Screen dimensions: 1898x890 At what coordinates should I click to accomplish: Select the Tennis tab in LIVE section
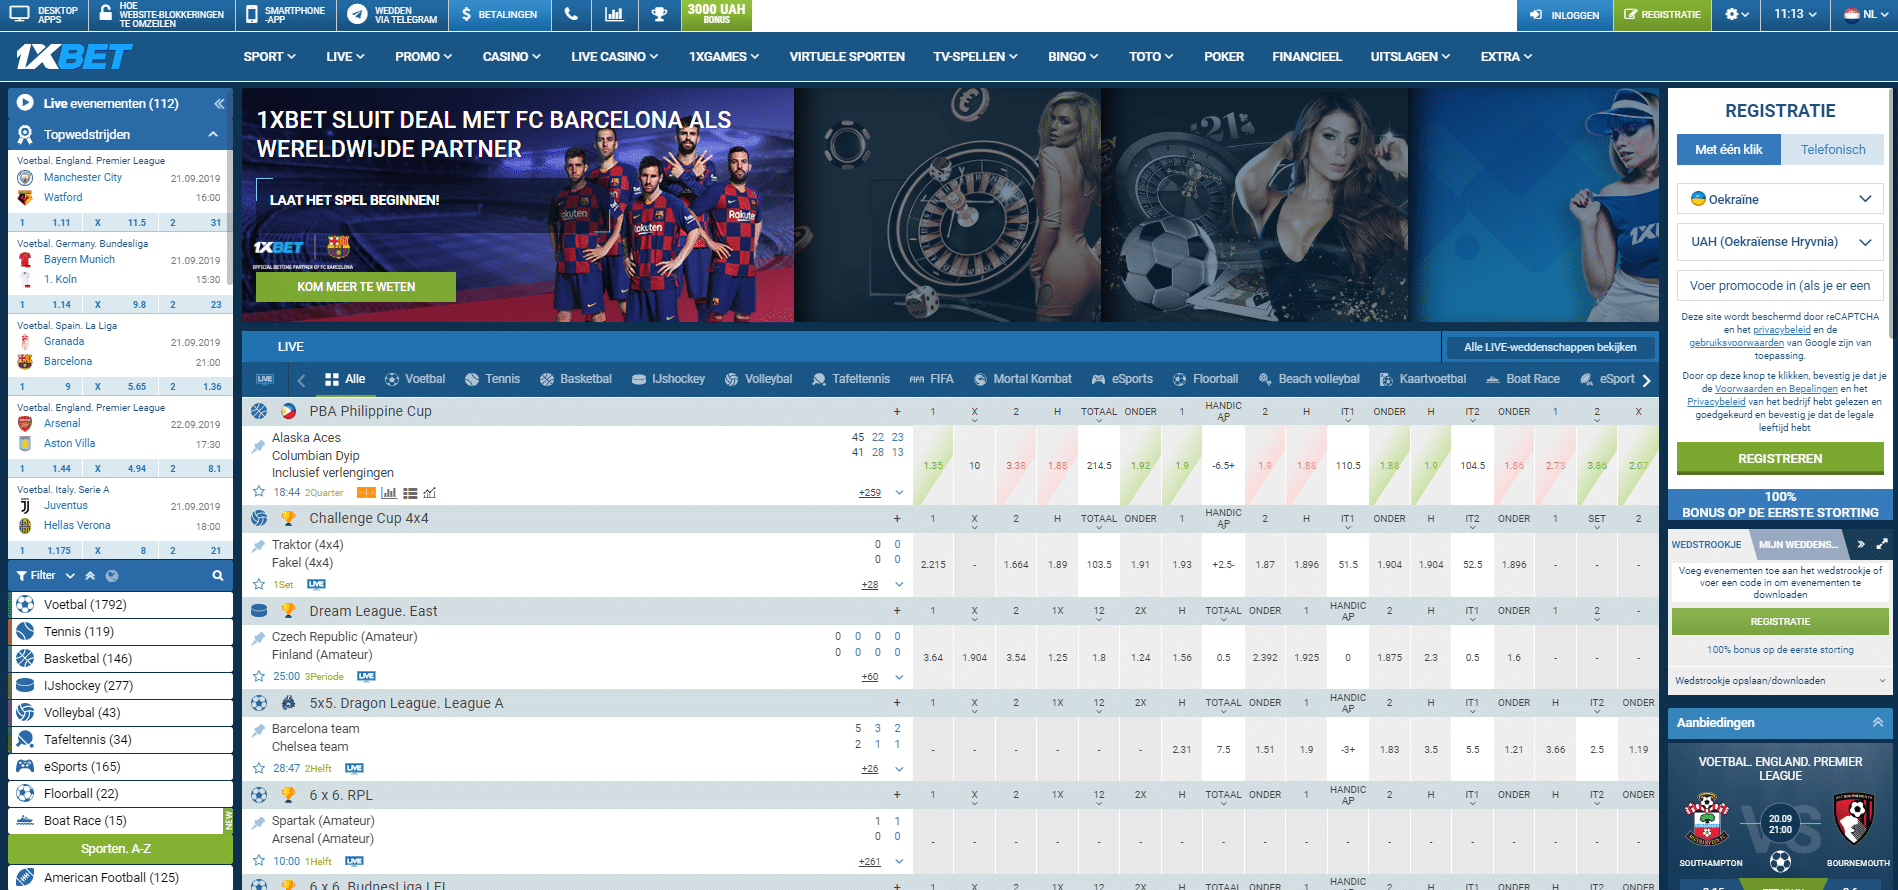point(492,379)
